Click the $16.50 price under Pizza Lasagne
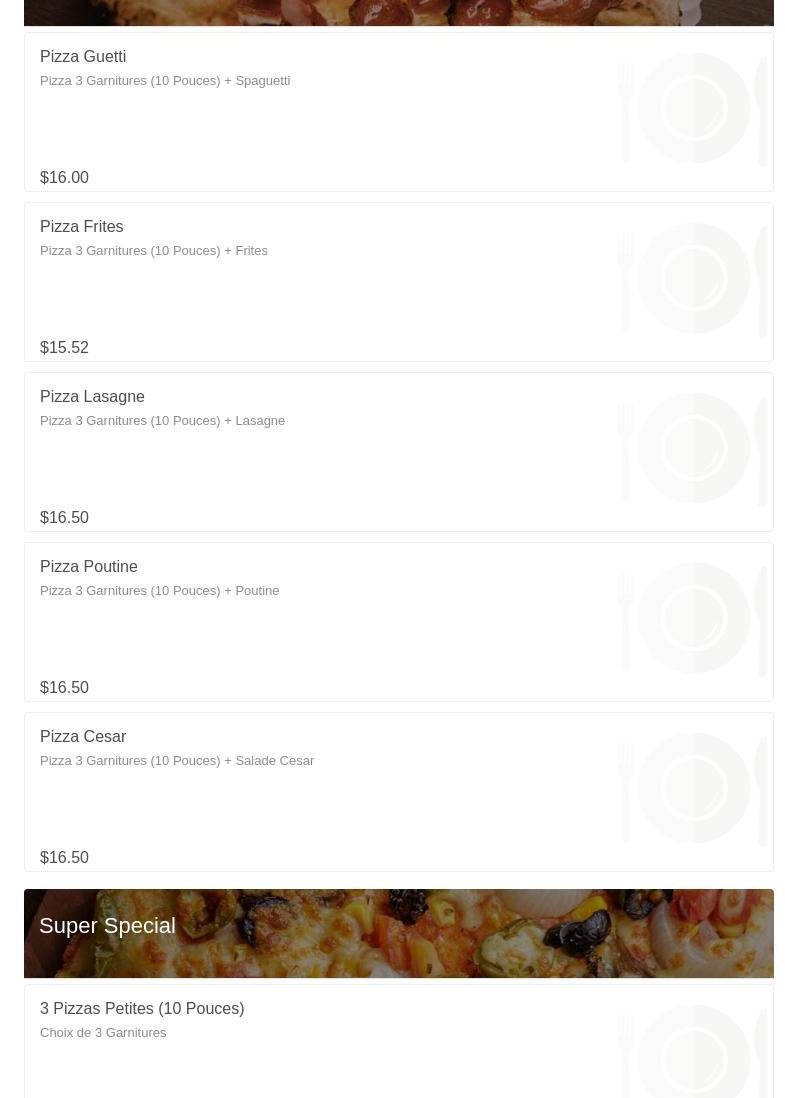Viewport: 785px width, 1098px height. [x=64, y=518]
